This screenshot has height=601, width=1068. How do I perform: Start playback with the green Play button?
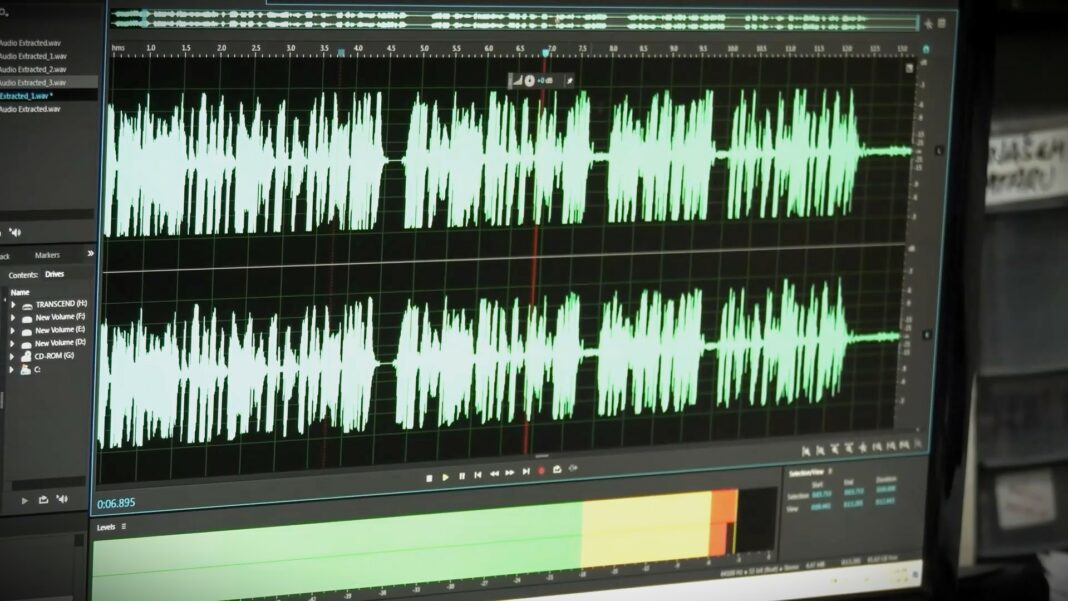[x=445, y=477]
